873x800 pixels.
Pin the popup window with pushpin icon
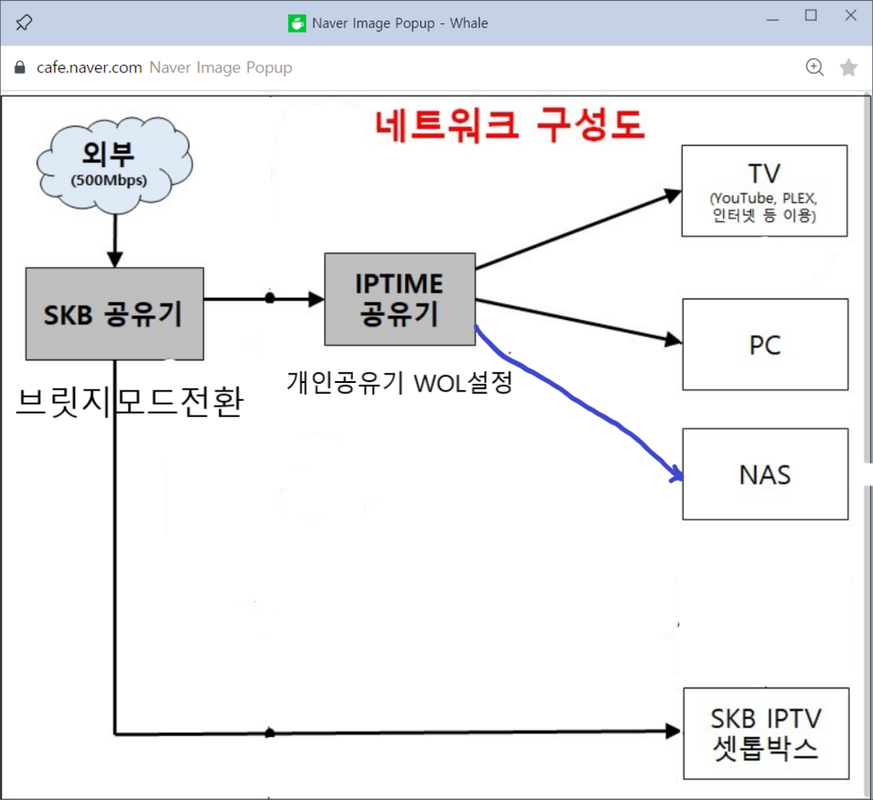coord(23,23)
